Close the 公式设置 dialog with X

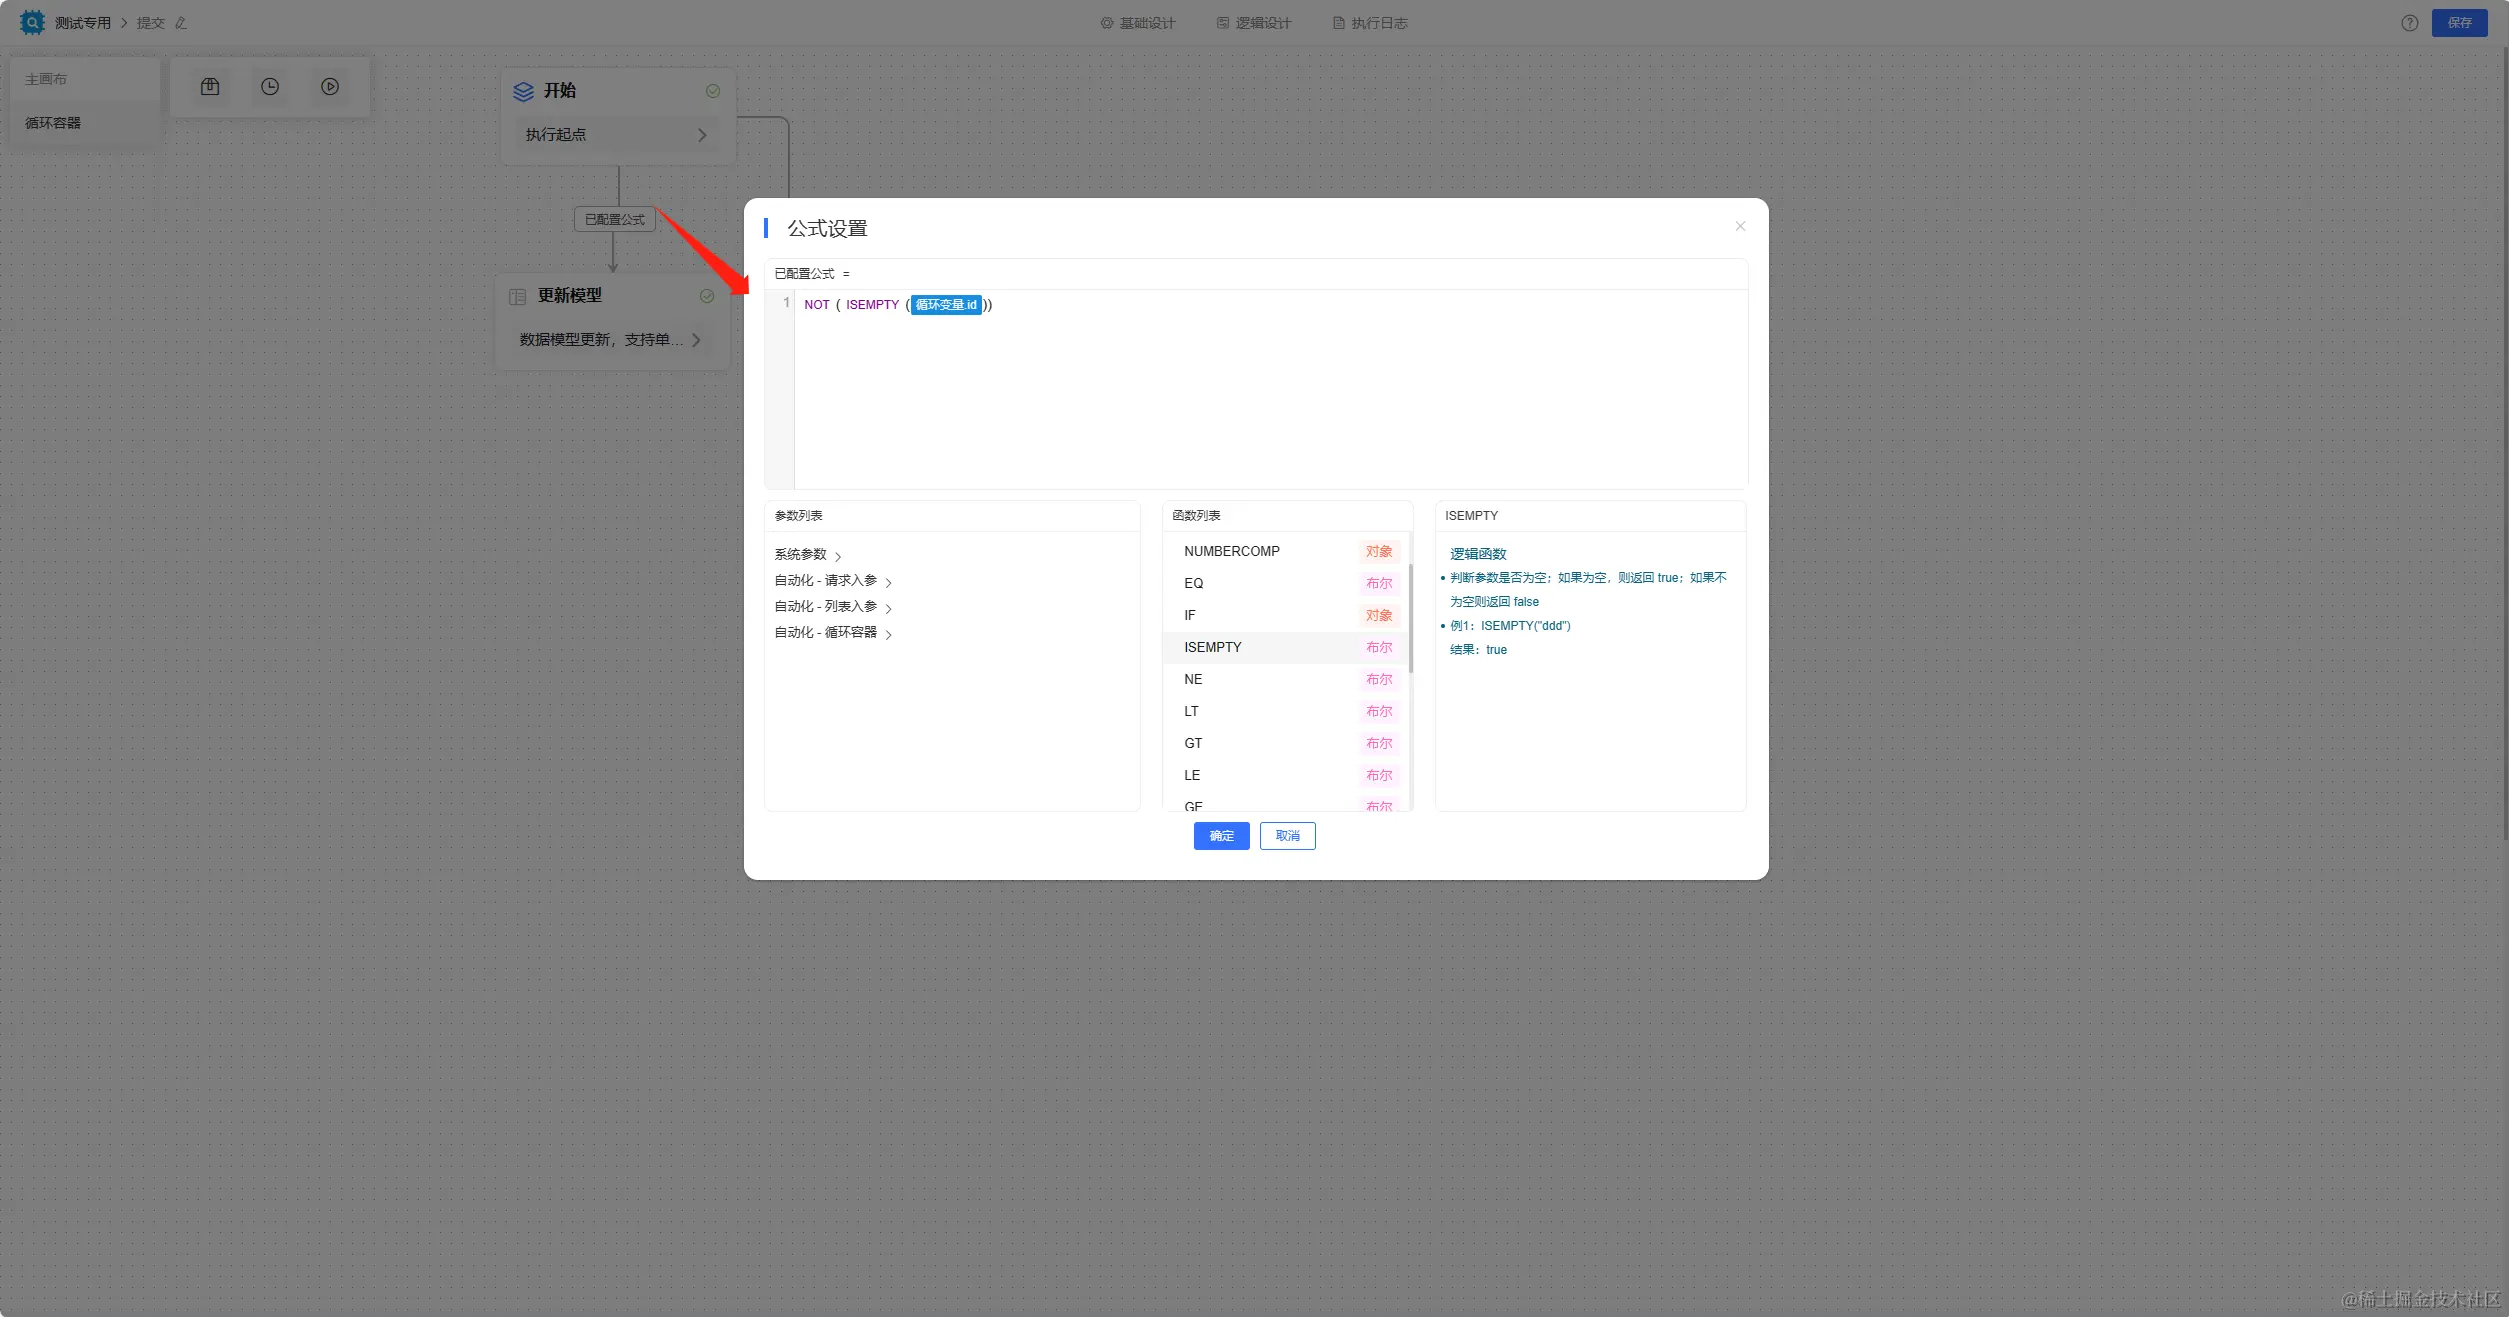1740,226
